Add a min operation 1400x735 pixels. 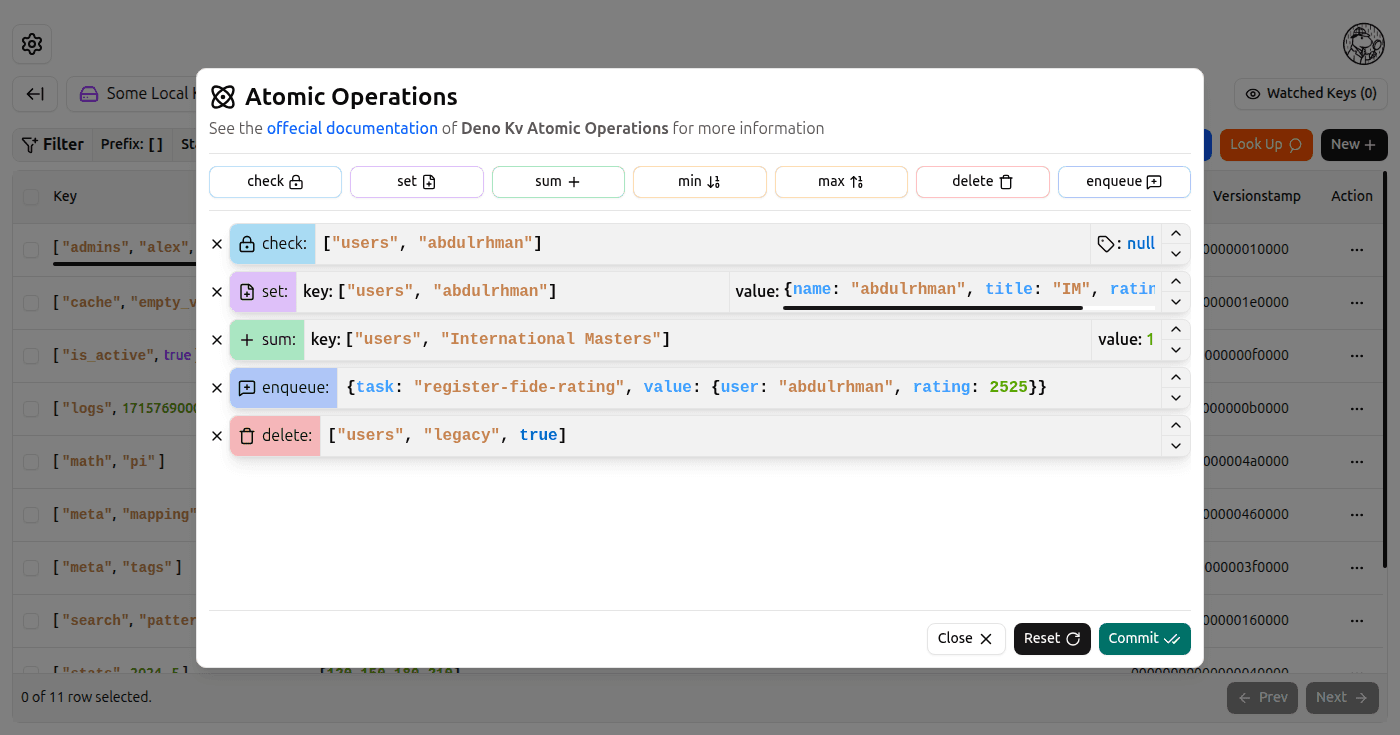pyautogui.click(x=700, y=182)
